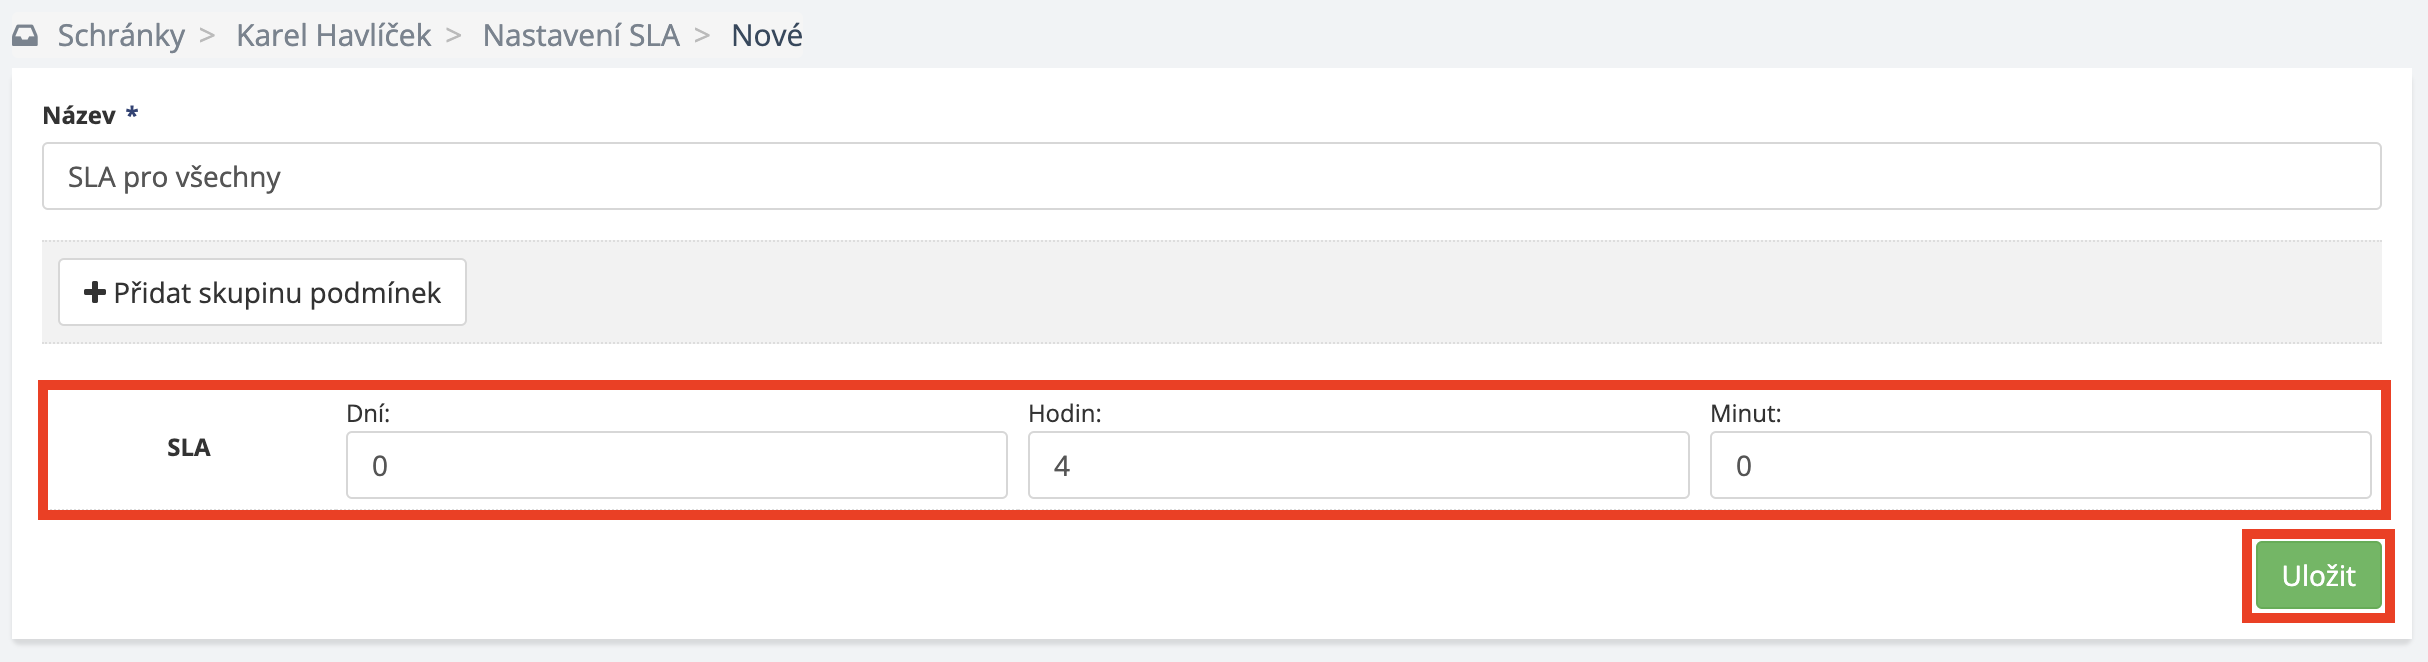Image resolution: width=2428 pixels, height=662 pixels.
Task: Click empty gray area of the conditions panel
Action: [x=1400, y=292]
